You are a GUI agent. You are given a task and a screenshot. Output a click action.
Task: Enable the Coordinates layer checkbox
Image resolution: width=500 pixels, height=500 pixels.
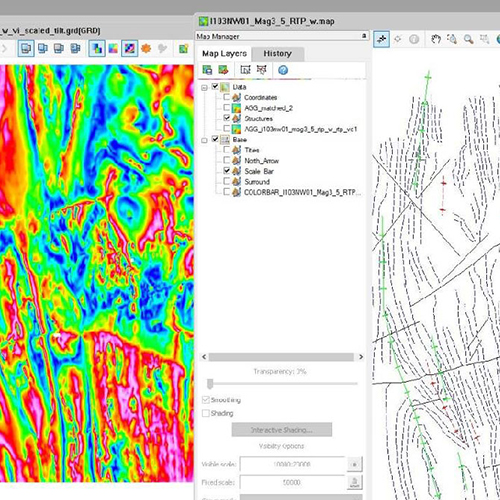[227, 97]
